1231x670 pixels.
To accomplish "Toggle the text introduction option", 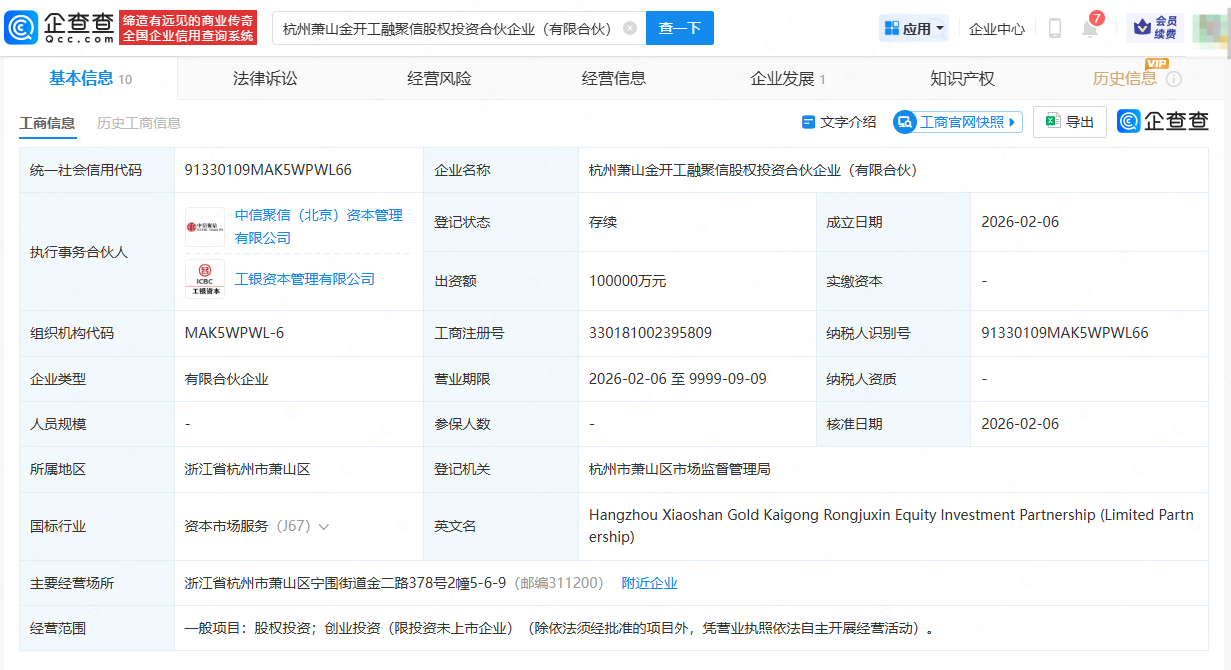I will tap(838, 122).
